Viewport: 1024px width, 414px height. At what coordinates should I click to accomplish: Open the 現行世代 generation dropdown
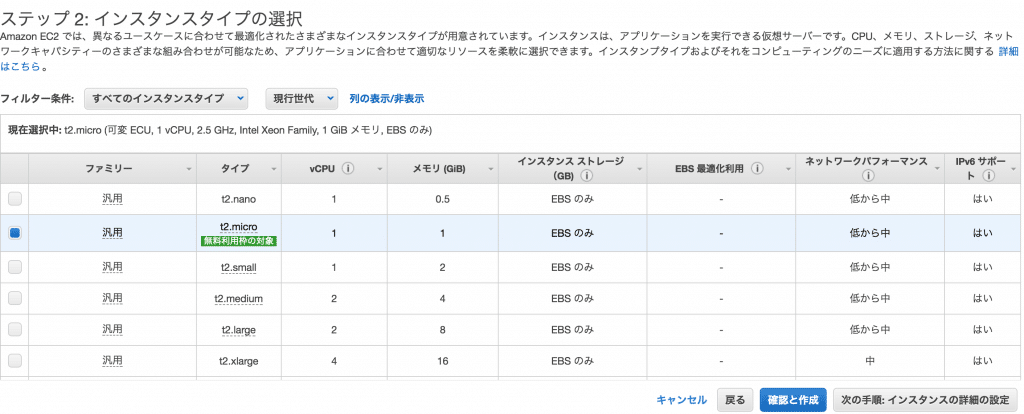(x=301, y=99)
